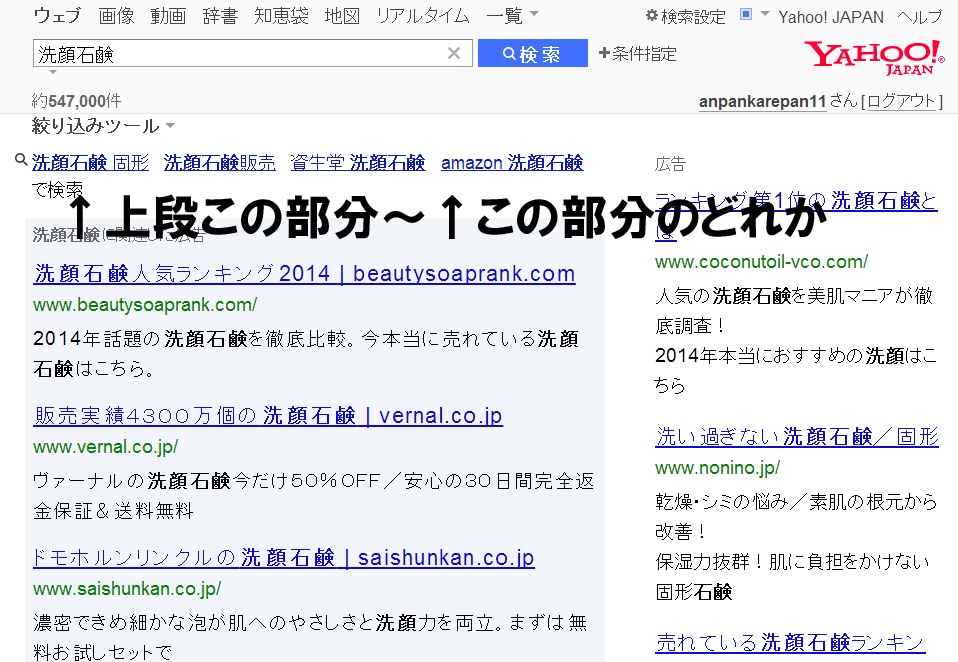
Task: Click related search 洗顔石鹸 固形
Action: [90, 162]
